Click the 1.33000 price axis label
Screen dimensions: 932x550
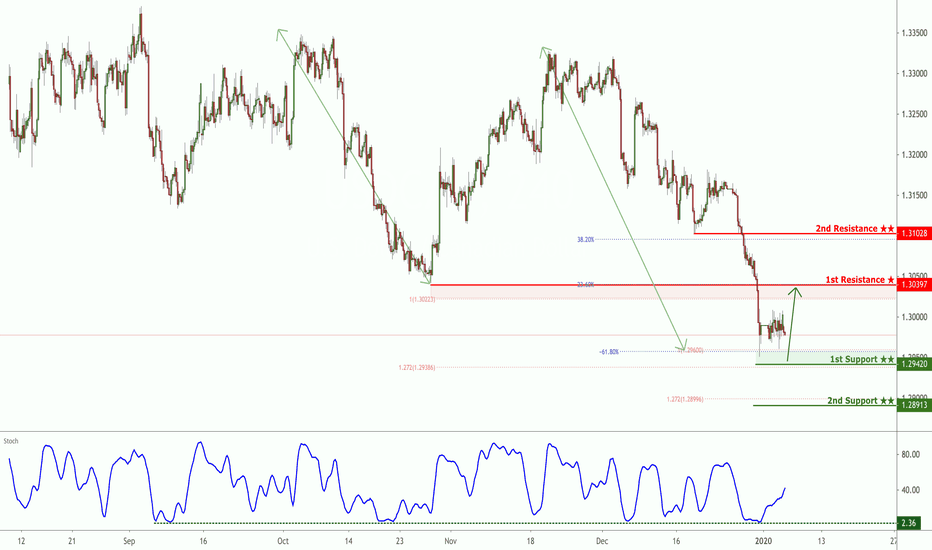(914, 74)
